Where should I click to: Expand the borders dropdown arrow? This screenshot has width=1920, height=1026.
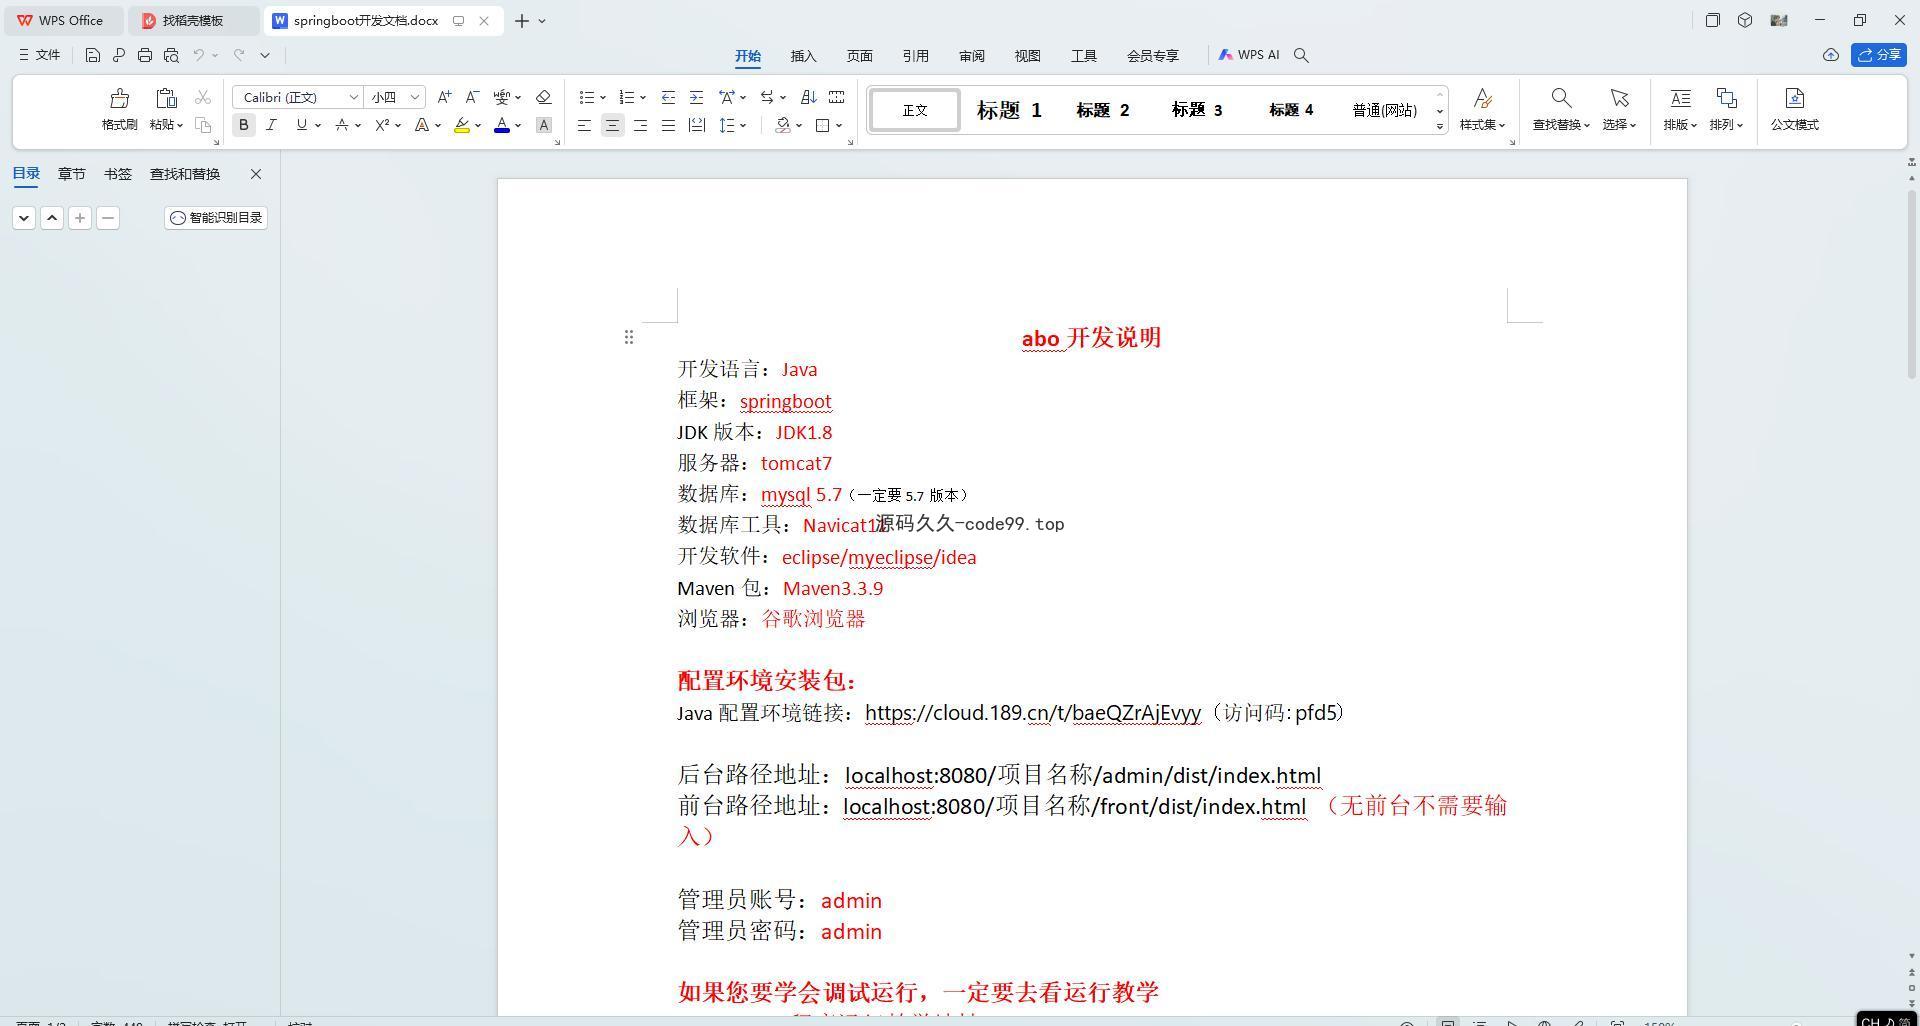pos(839,125)
